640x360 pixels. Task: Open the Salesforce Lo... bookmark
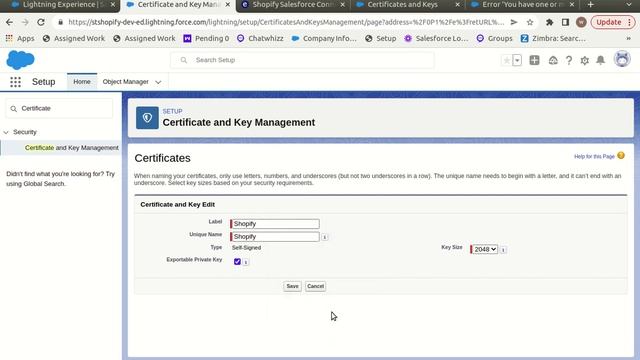pyautogui.click(x=436, y=38)
